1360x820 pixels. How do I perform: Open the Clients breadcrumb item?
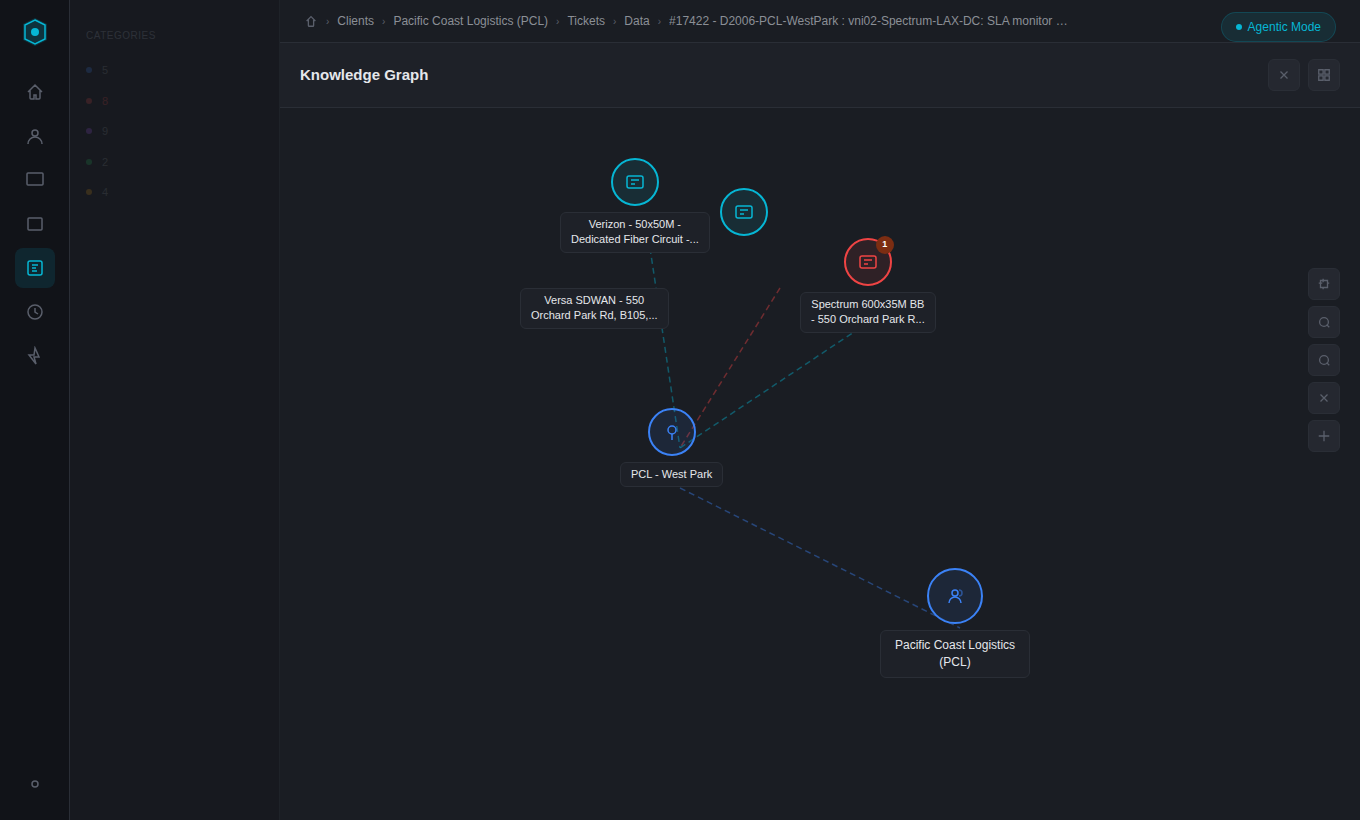tap(355, 20)
